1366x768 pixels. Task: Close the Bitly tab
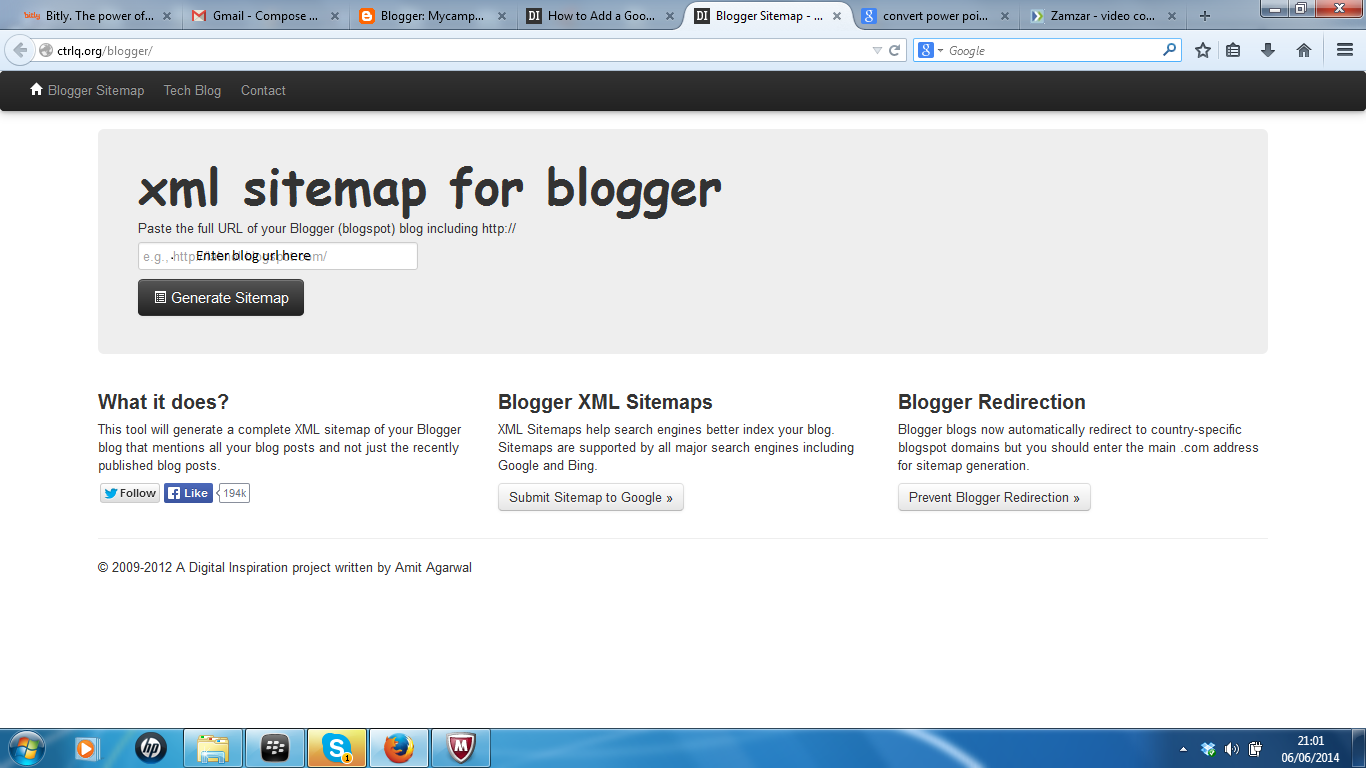pos(167,16)
